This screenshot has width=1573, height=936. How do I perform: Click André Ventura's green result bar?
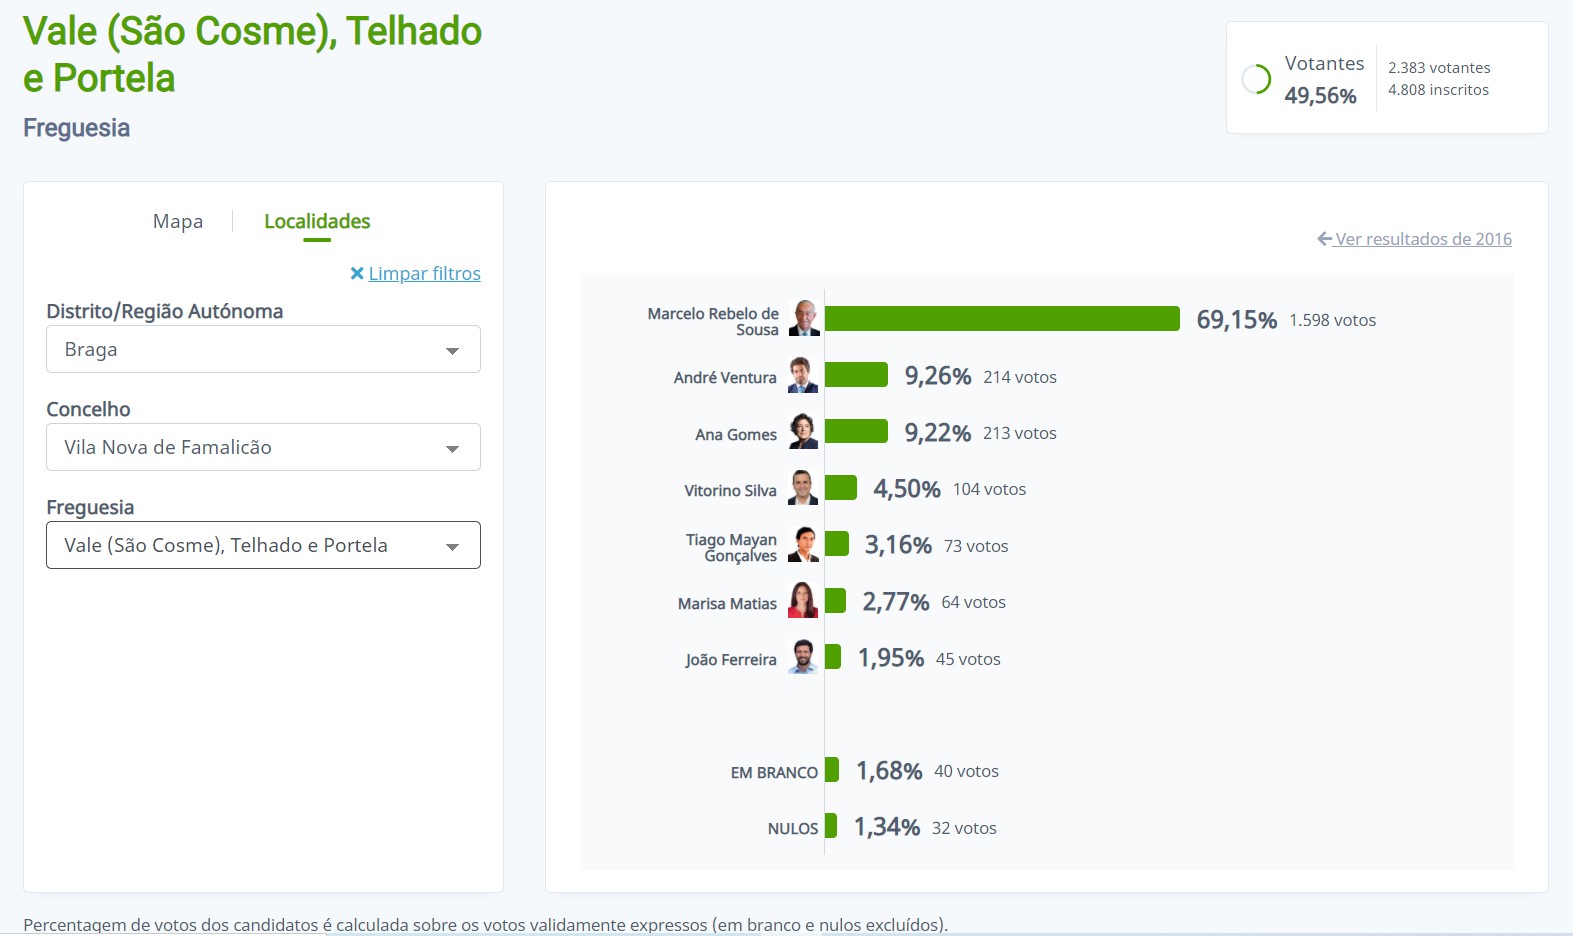click(x=856, y=375)
